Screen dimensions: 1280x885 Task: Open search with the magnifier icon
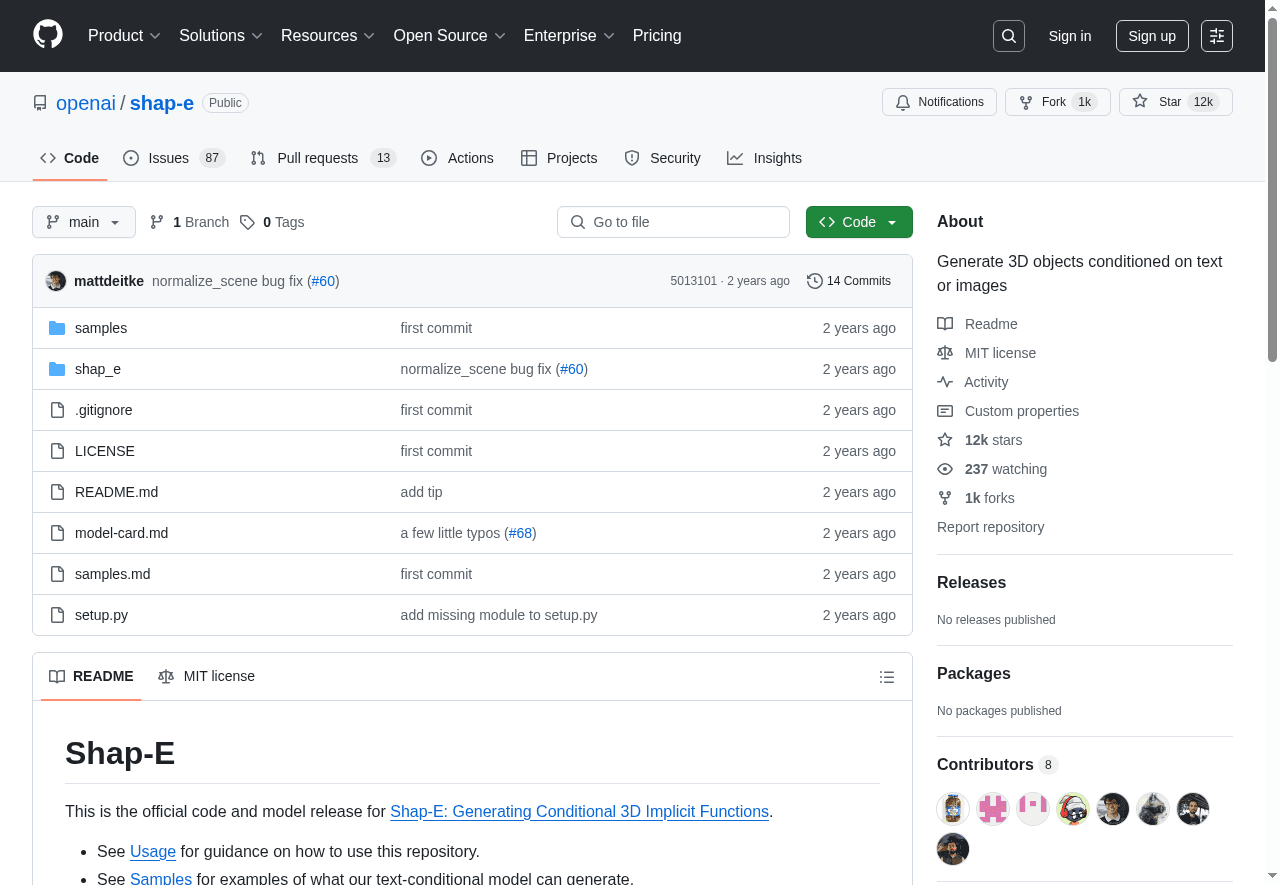[x=1009, y=36]
